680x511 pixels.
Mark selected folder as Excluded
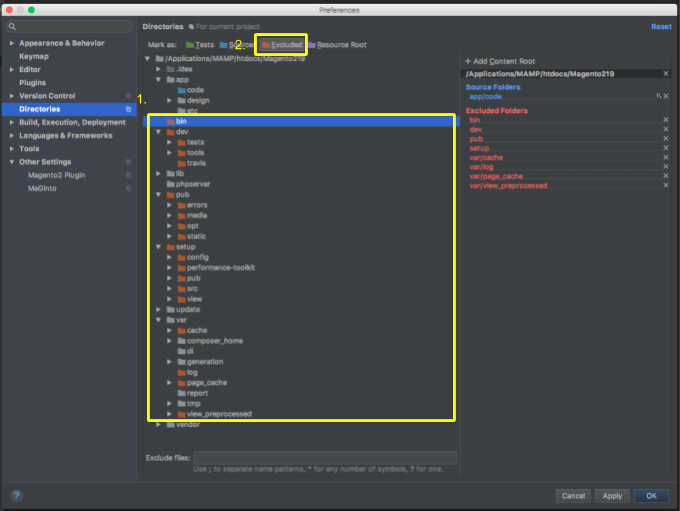tap(282, 45)
